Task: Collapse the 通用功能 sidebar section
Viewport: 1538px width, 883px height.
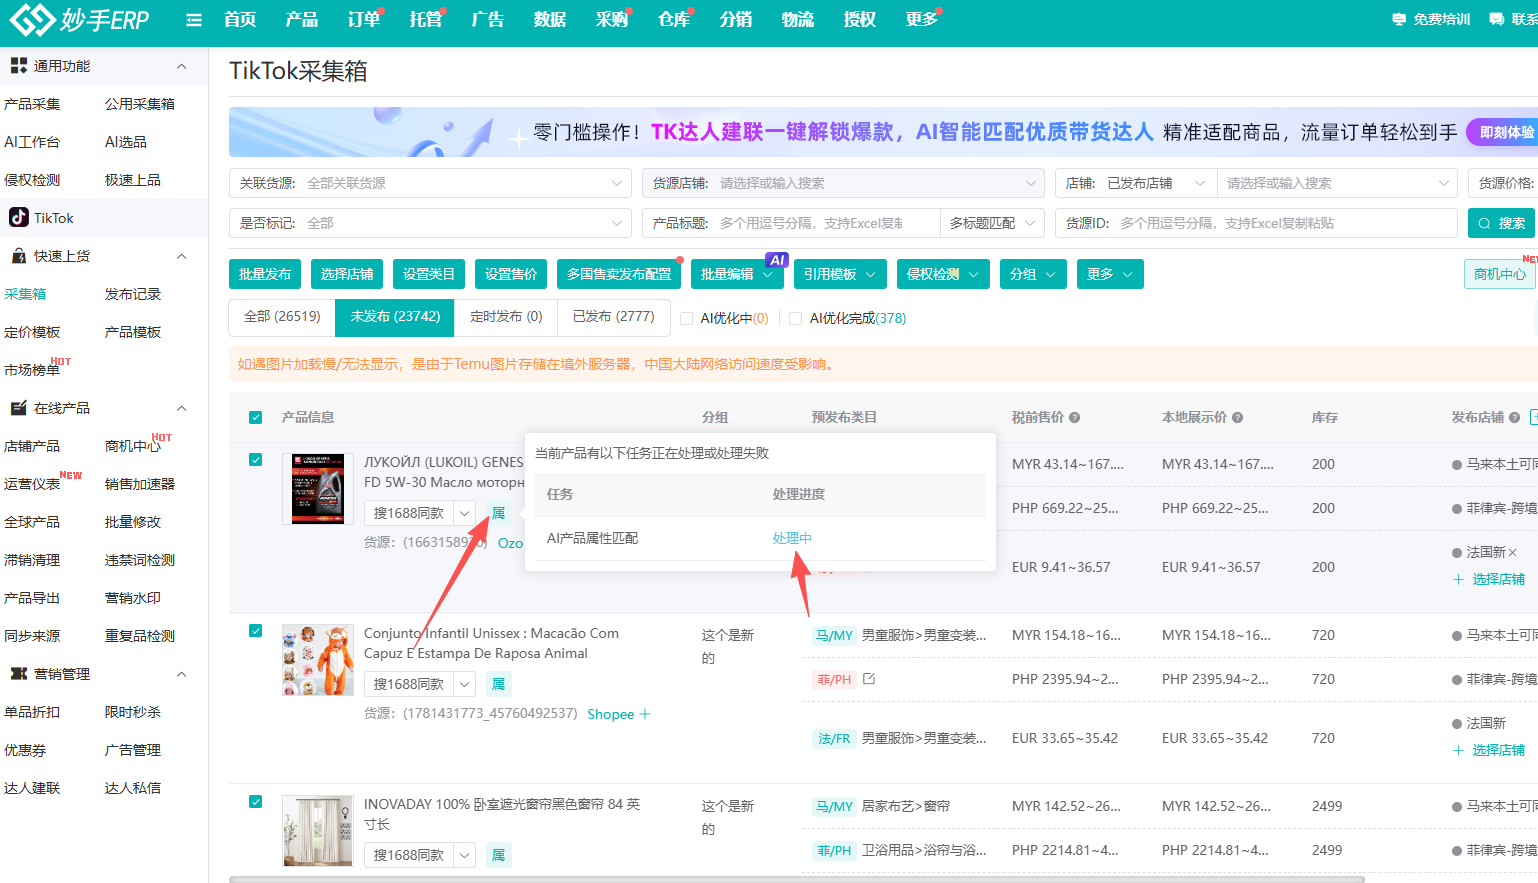Action: coord(181,66)
